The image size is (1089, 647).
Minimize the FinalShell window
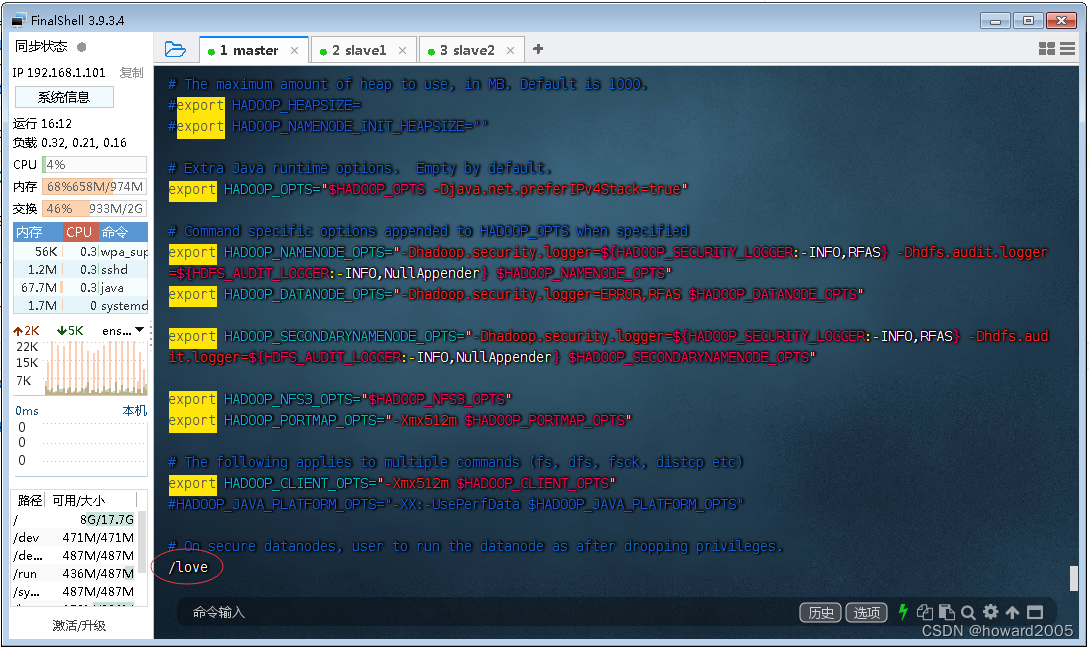tap(995, 21)
